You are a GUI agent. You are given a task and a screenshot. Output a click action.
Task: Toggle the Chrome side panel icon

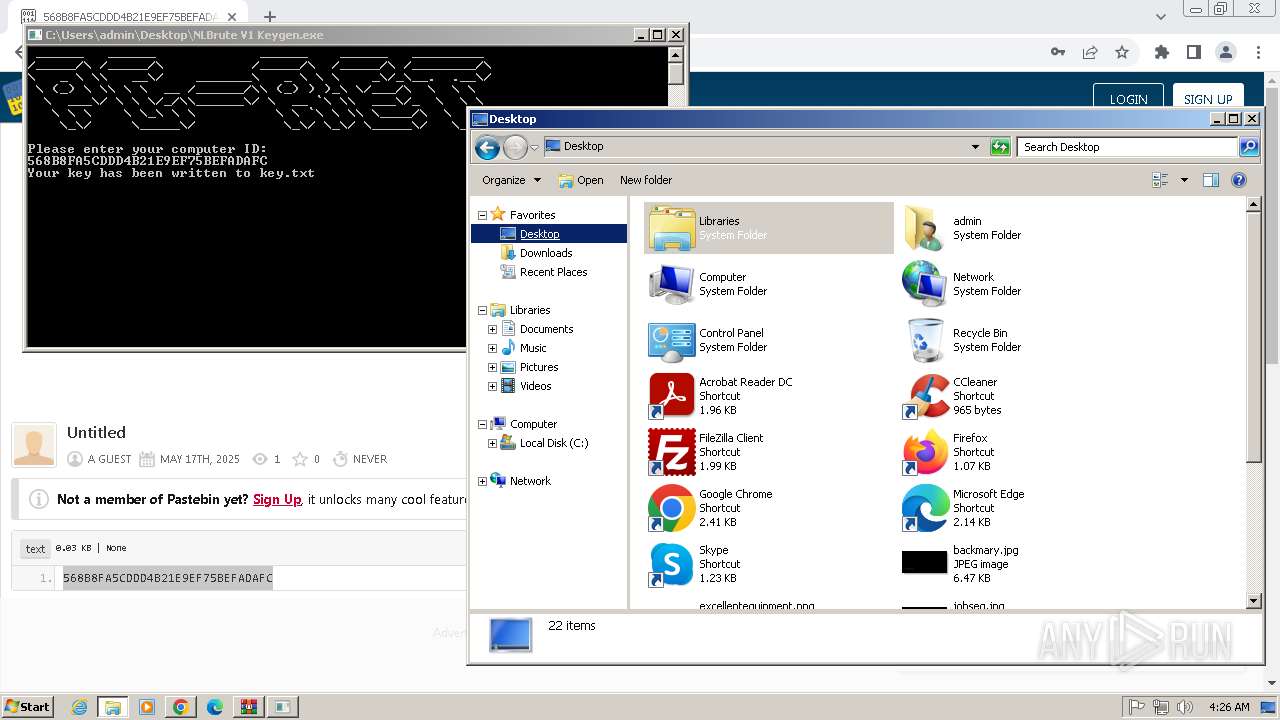pos(1193,52)
